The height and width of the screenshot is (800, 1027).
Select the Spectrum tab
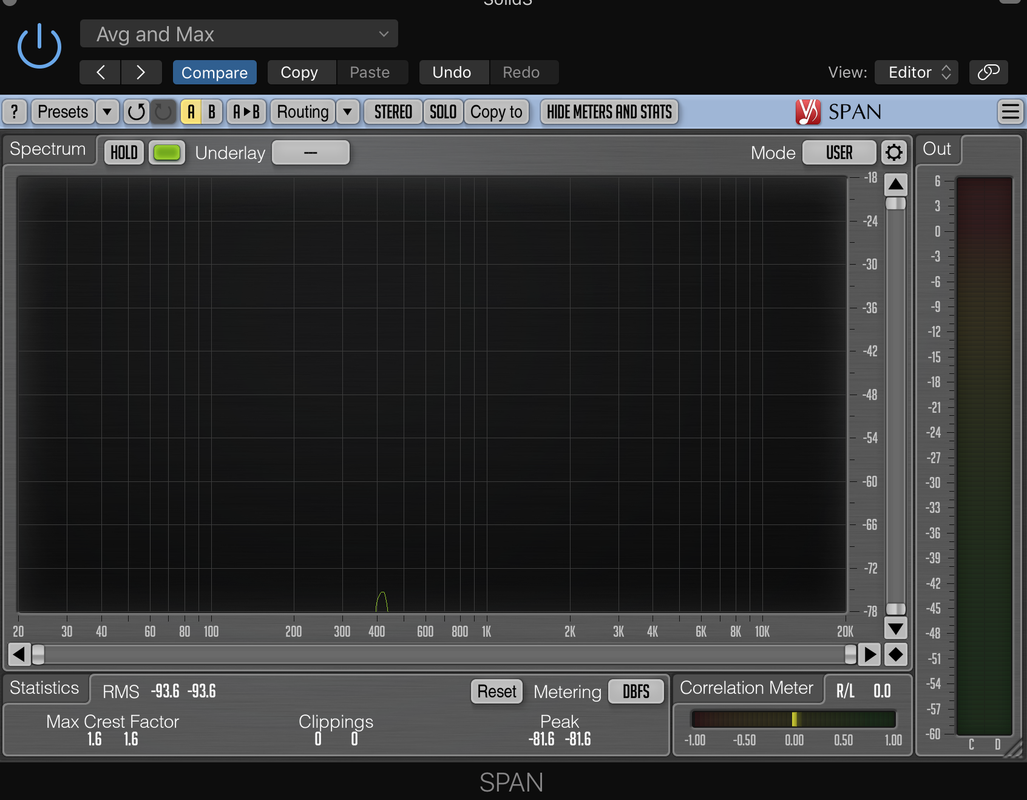pyautogui.click(x=48, y=149)
